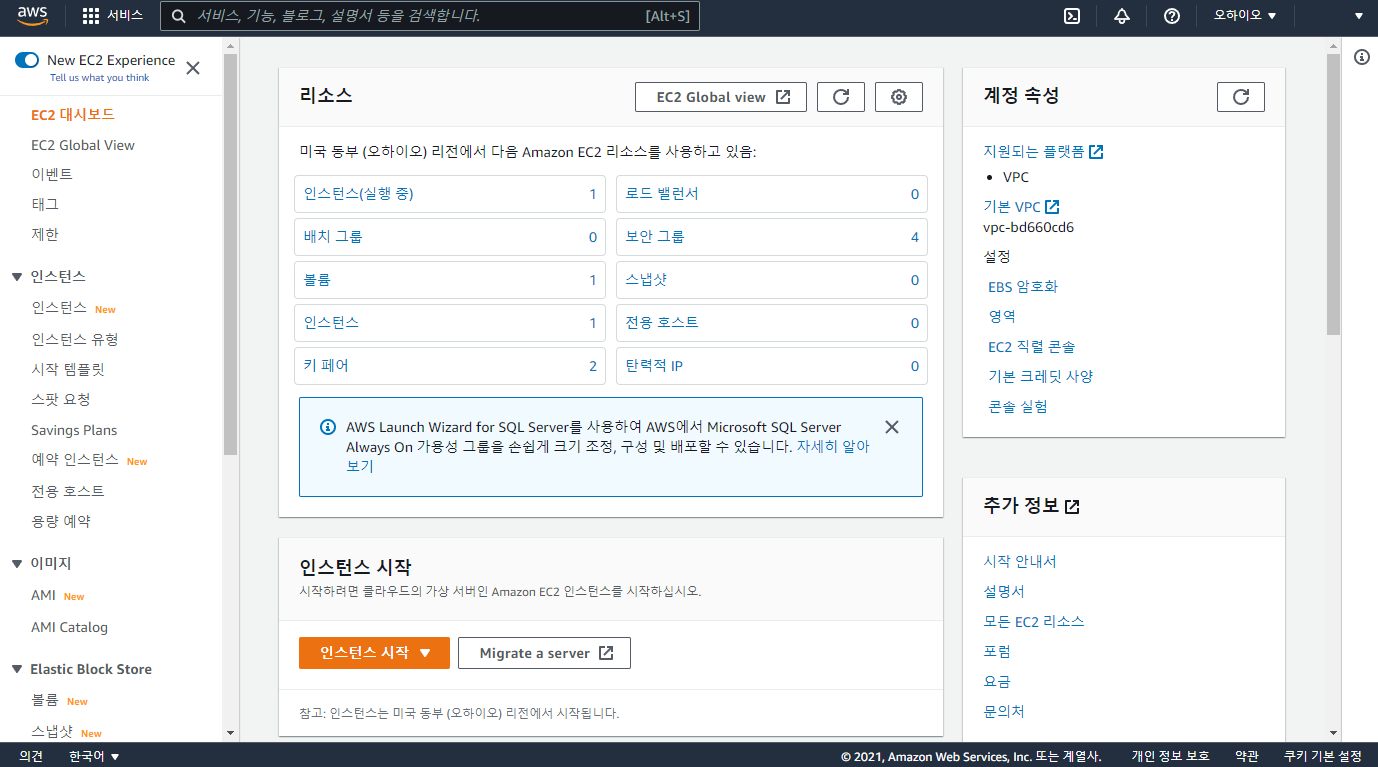Open EC2 직렬 콘솔 setting
Screen dimensions: 1378x767
1032,347
